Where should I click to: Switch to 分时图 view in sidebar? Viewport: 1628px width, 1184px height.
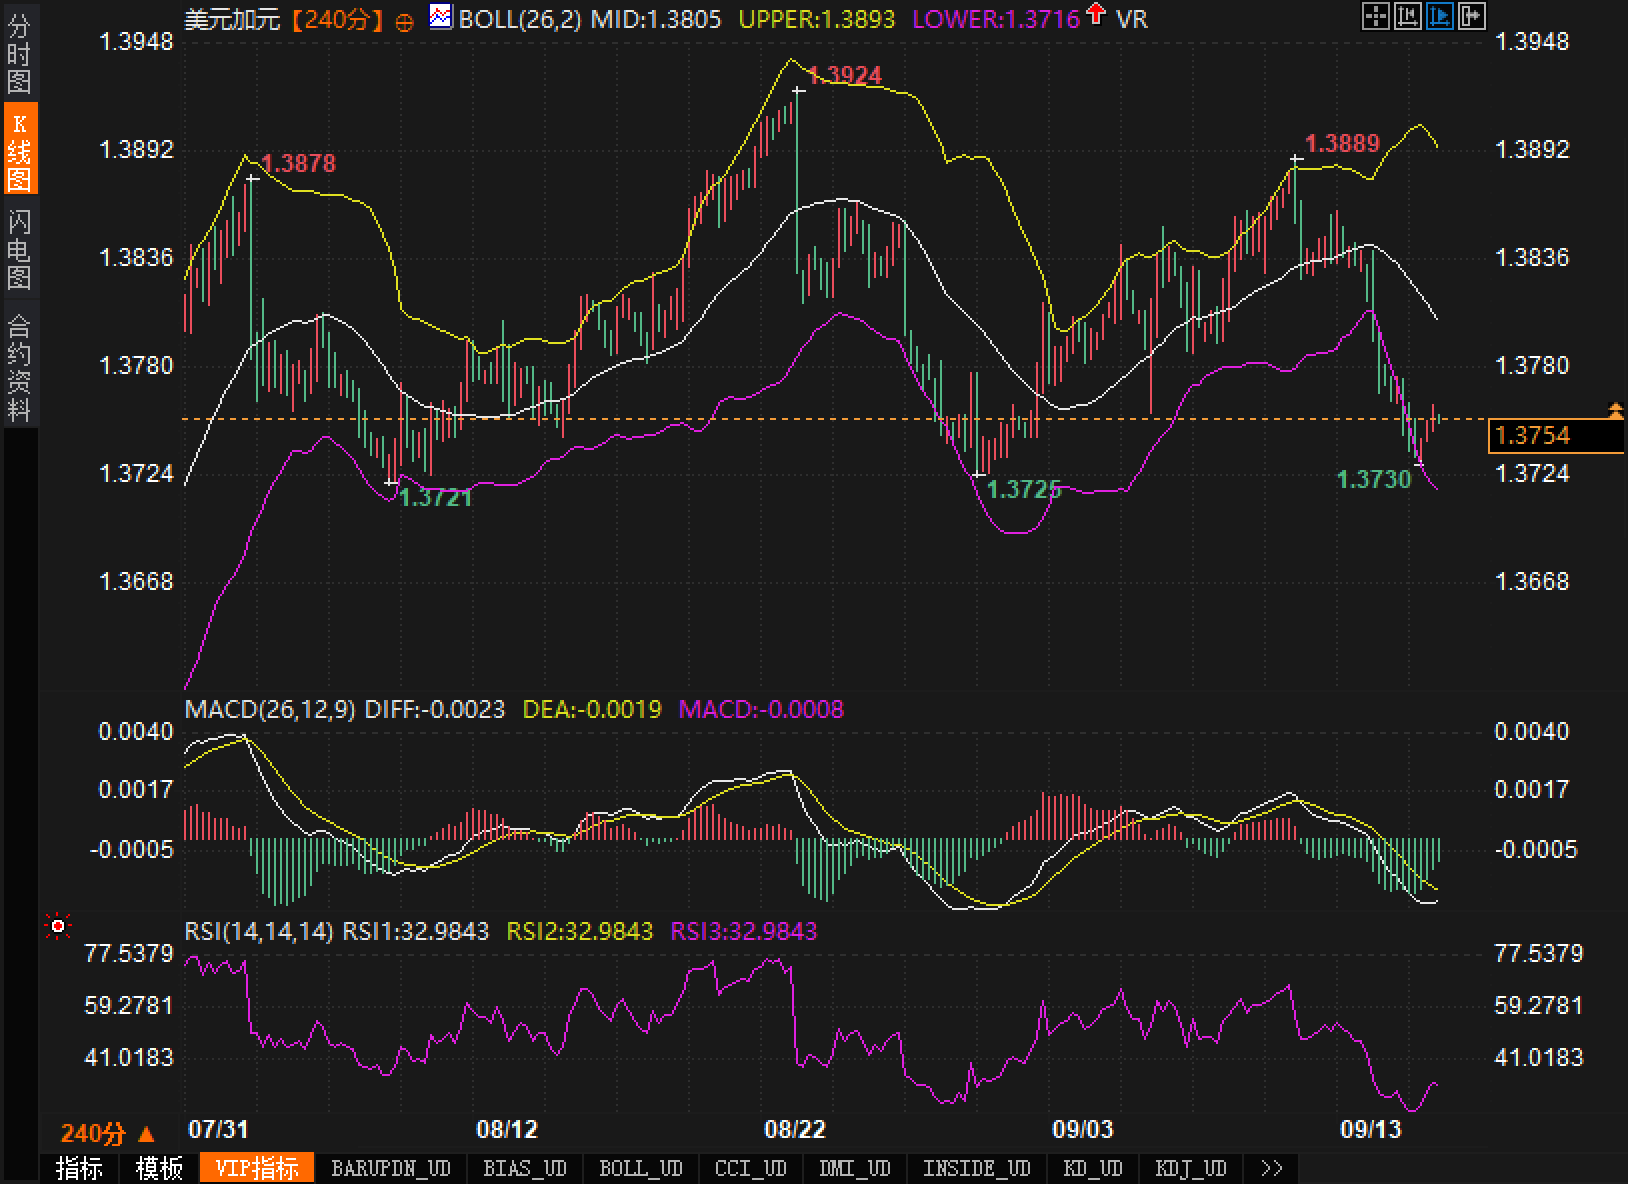[x=19, y=53]
